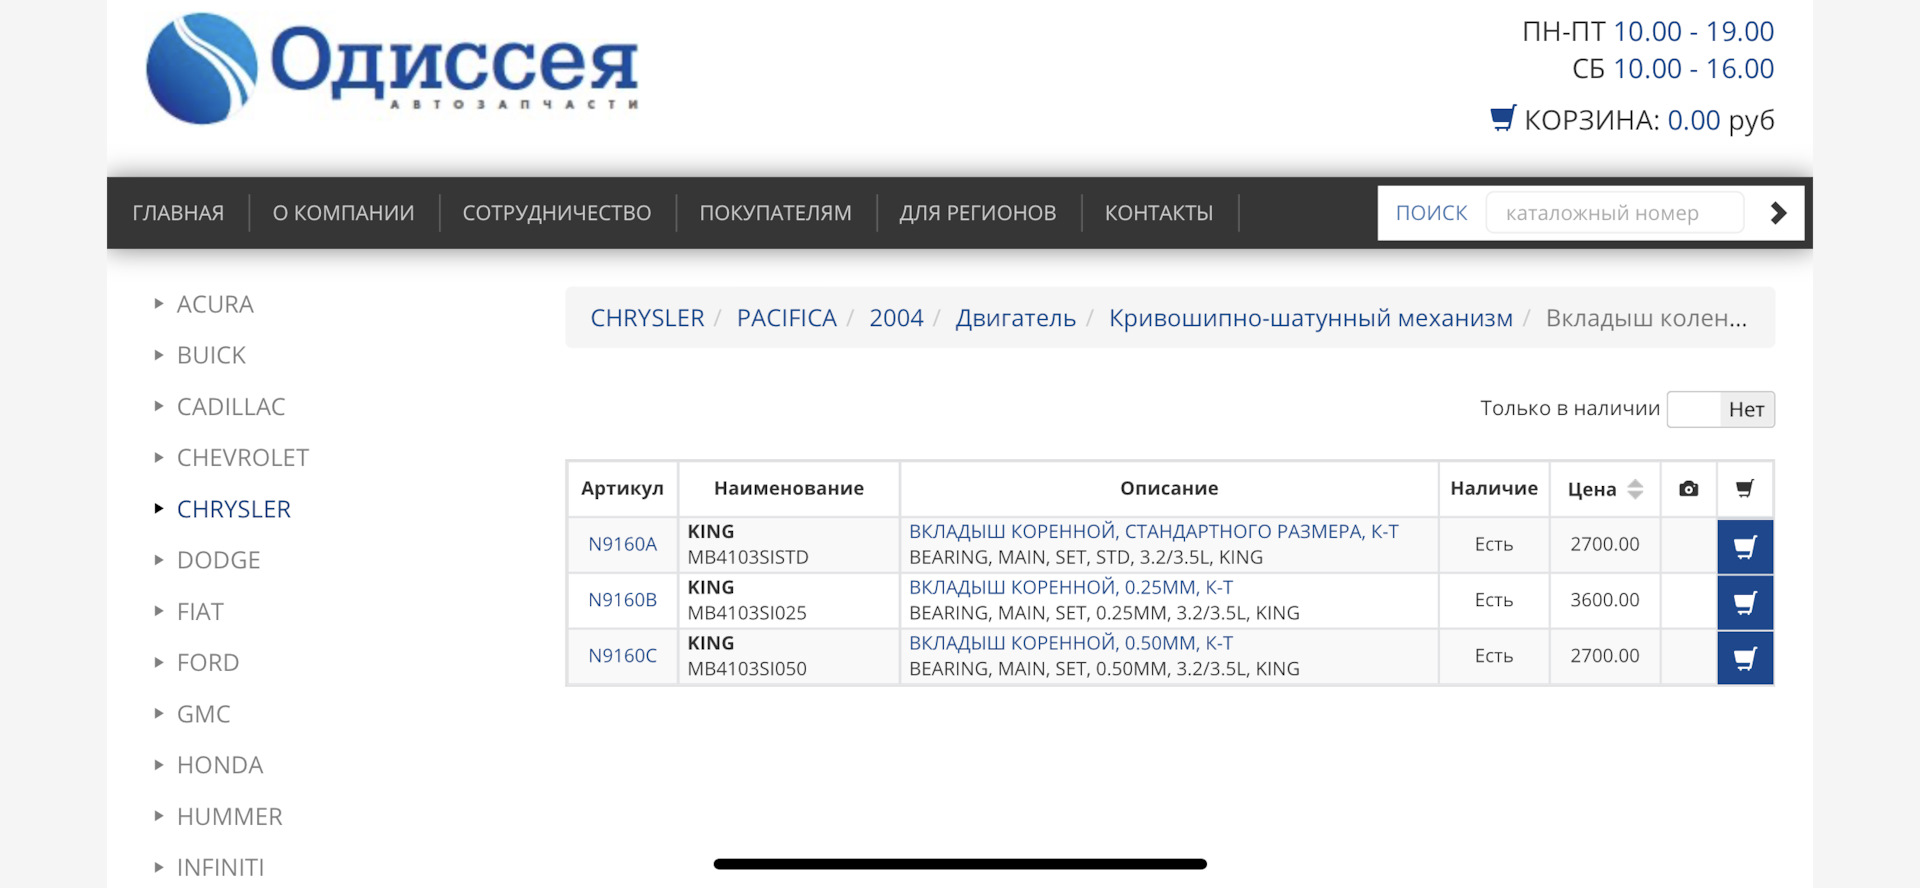Select DODGE in the brand list

point(218,560)
